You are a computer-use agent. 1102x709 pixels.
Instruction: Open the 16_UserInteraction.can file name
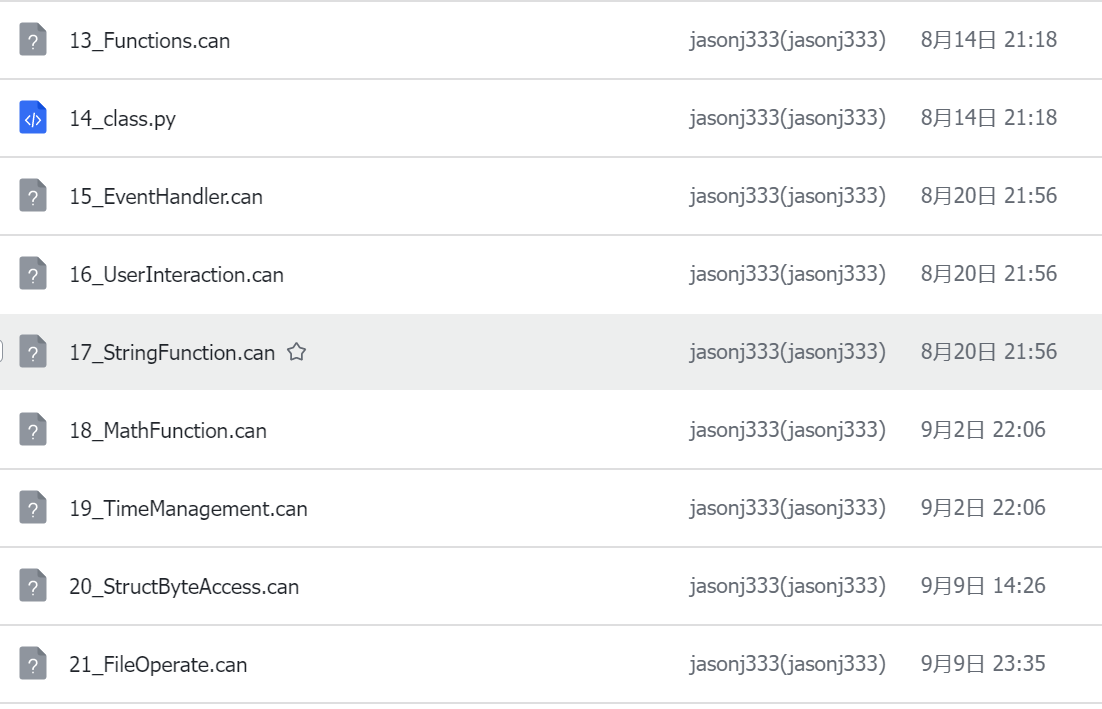[x=176, y=275]
